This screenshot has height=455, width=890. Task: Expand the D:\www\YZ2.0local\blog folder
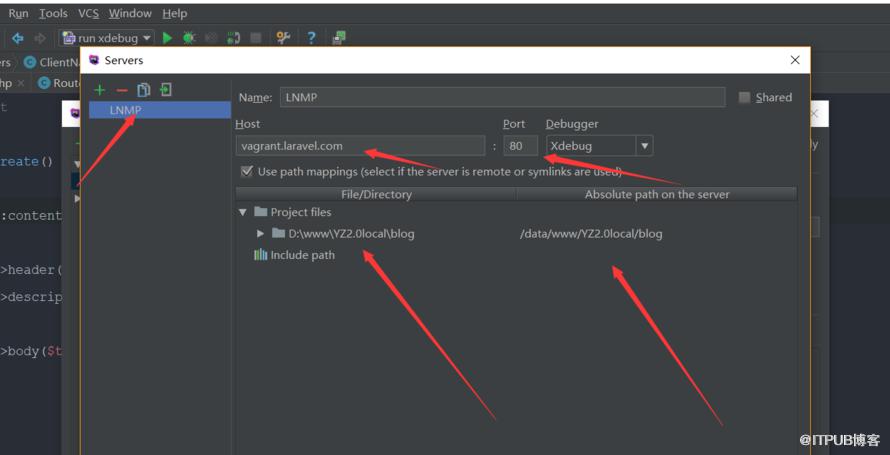tap(261, 234)
